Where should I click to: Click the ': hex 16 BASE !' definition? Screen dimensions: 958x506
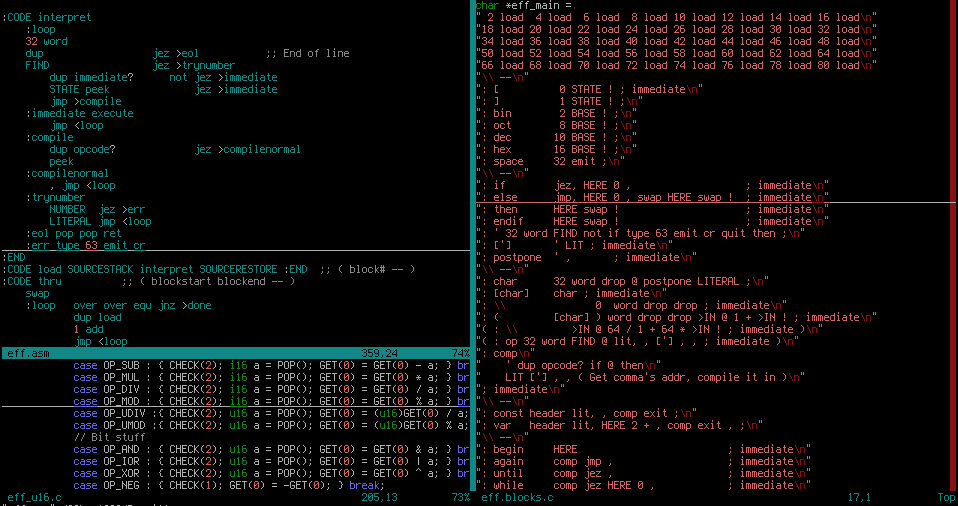(557, 149)
